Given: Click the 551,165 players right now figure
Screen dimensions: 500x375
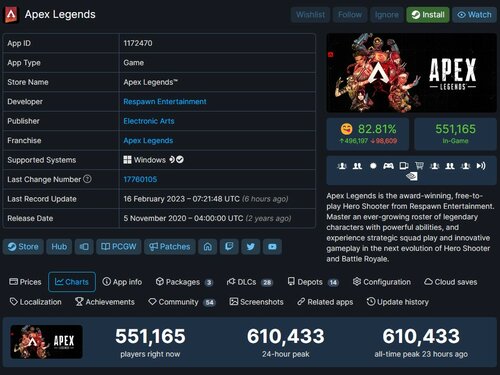Looking at the screenshot, I should [x=150, y=336].
